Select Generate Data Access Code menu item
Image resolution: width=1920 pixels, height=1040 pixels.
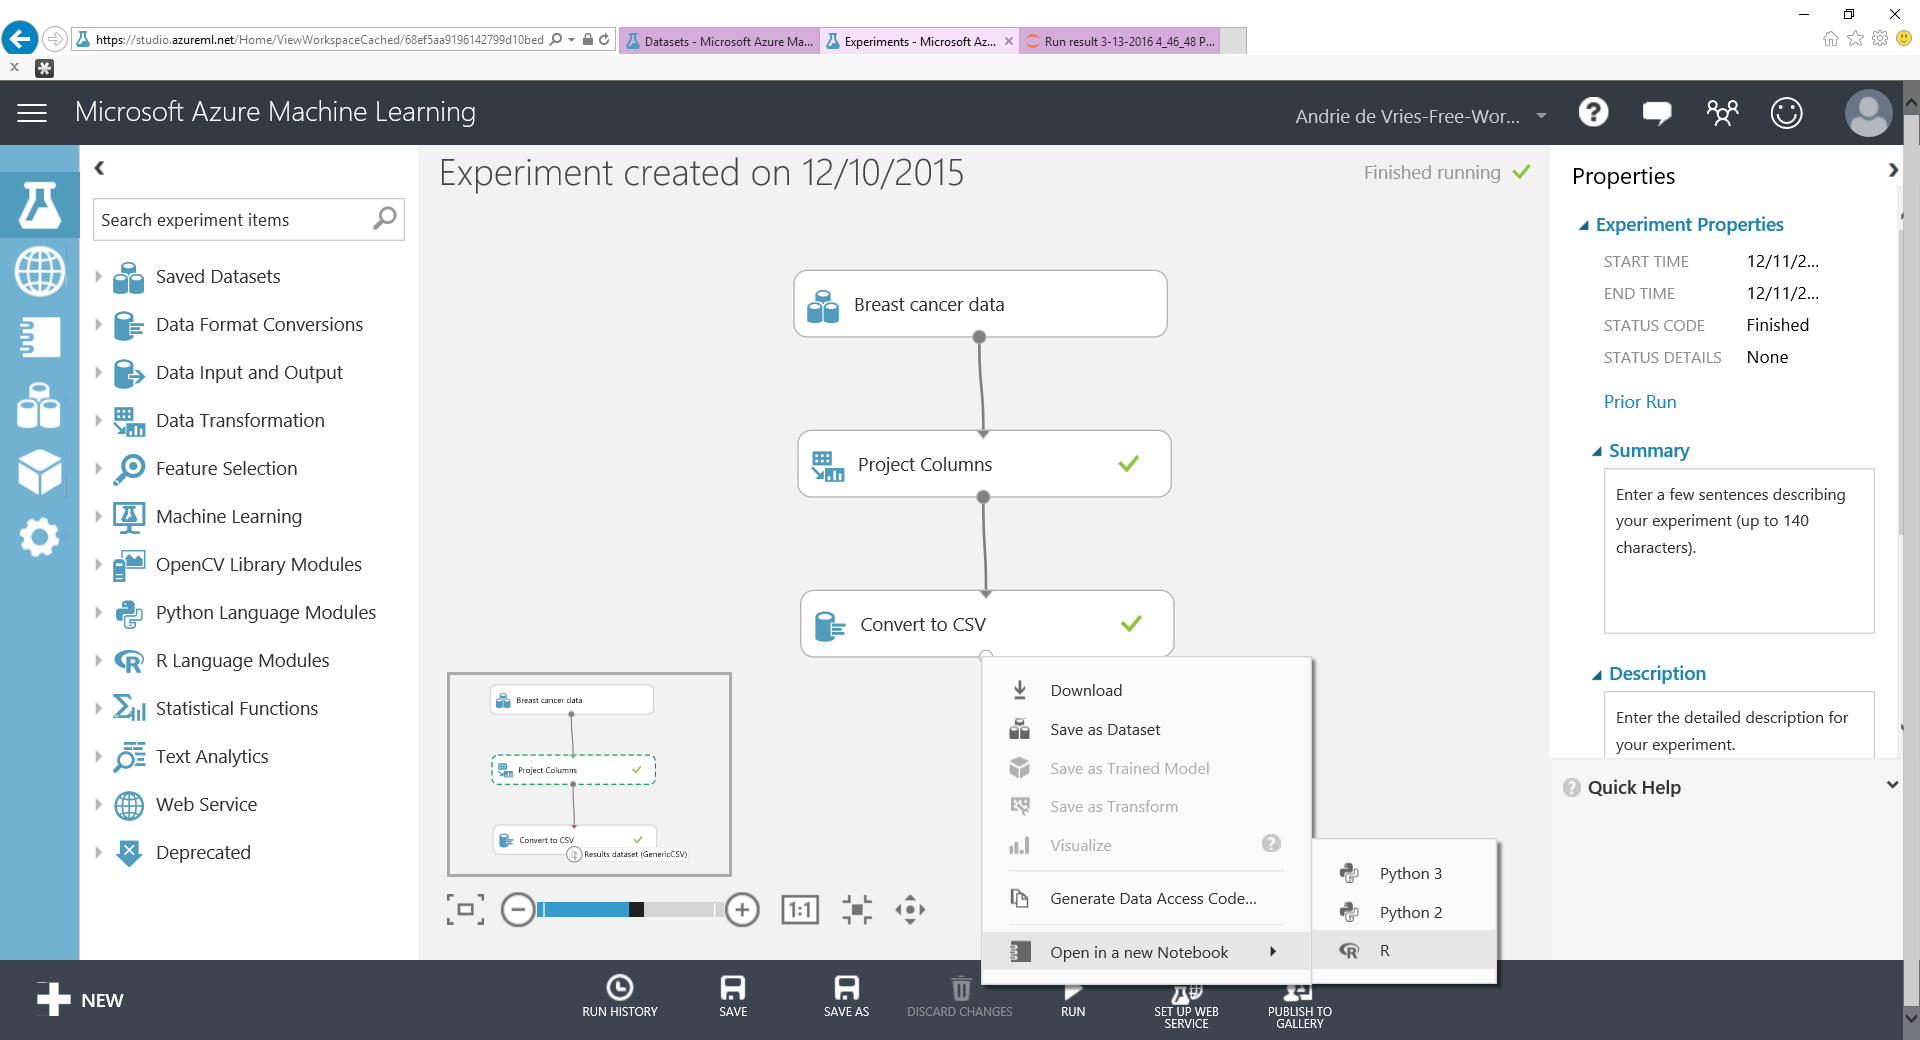1146,898
